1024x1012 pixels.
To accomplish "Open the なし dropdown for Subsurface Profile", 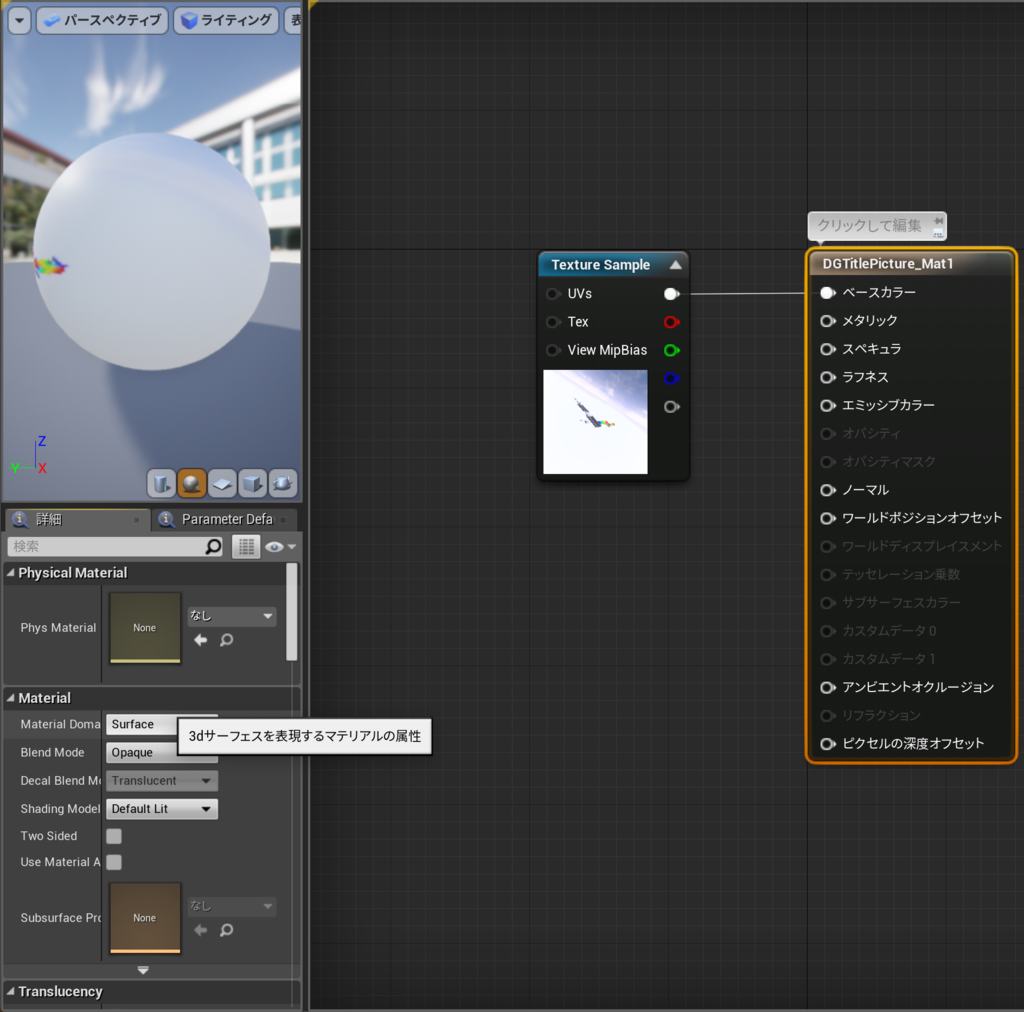I will [231, 906].
